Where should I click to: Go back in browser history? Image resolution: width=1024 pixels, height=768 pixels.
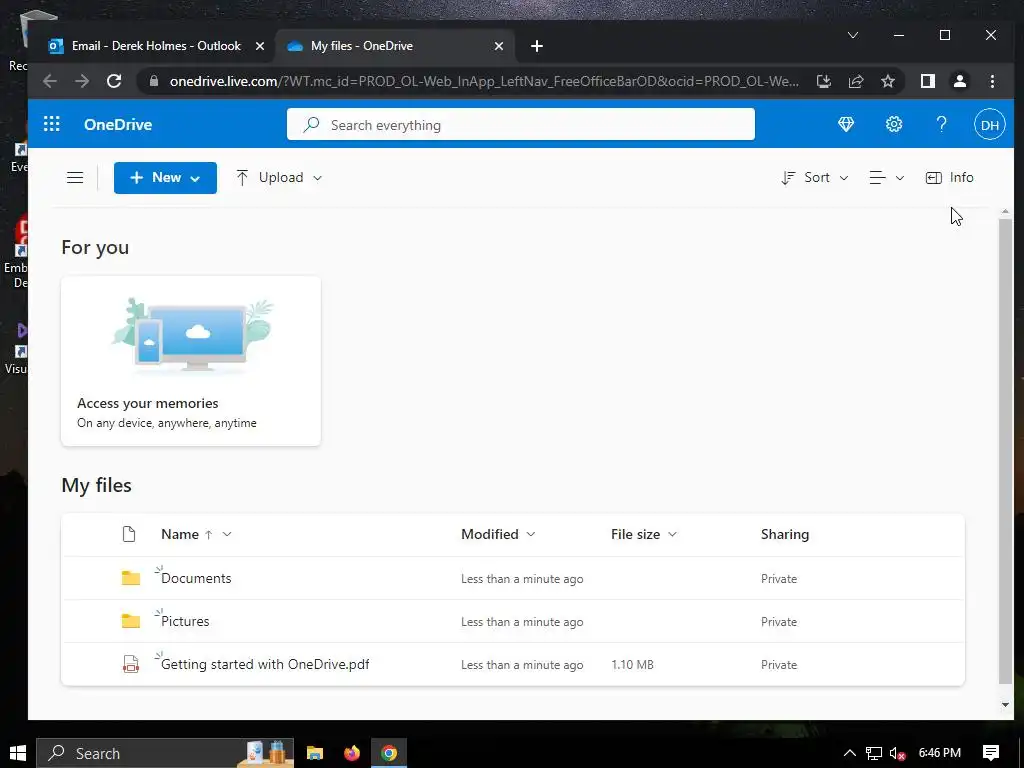50,81
